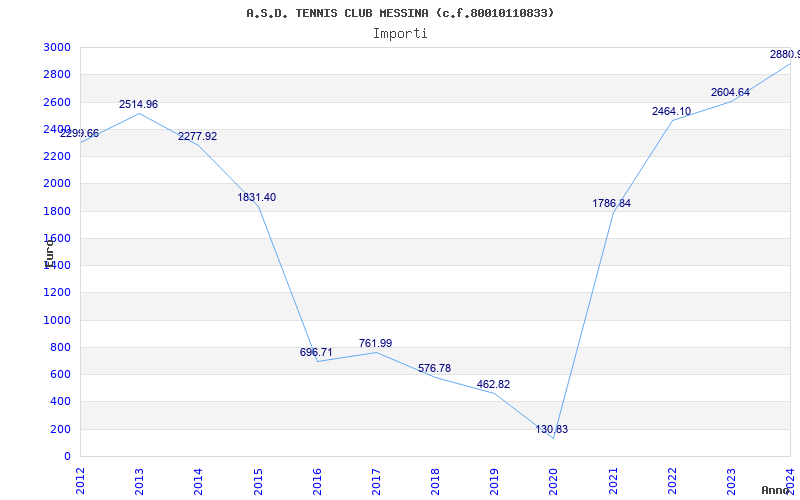Click y-axis tick label 800
Viewport: 800px width, 500px height.
click(61, 347)
